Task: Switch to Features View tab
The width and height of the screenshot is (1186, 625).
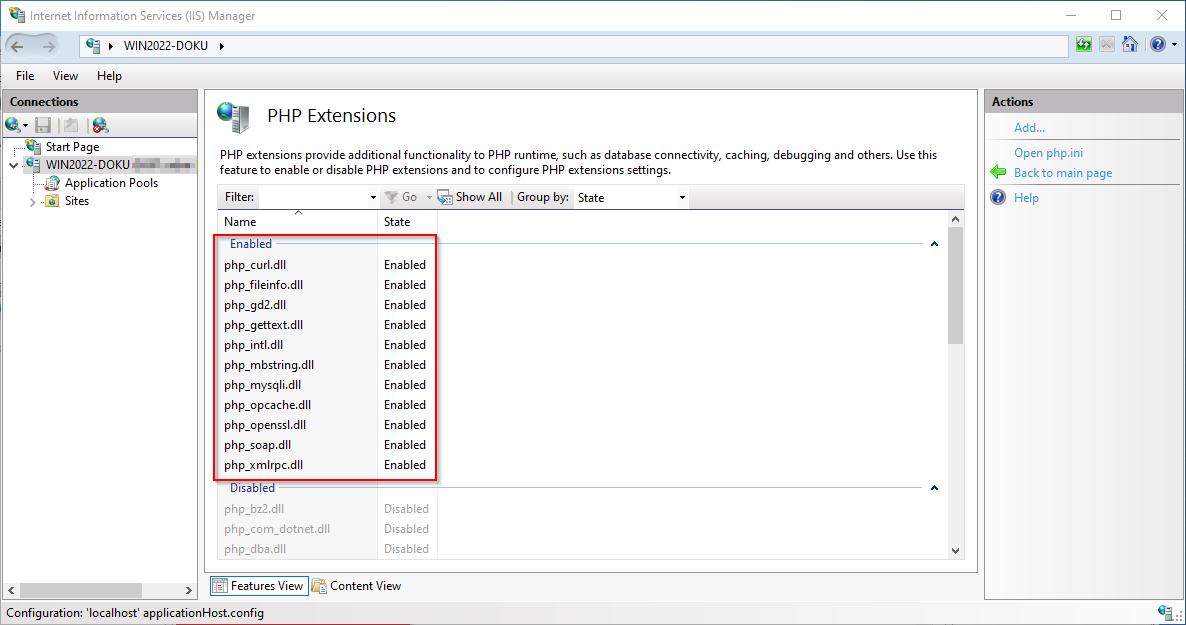Action: click(x=259, y=586)
